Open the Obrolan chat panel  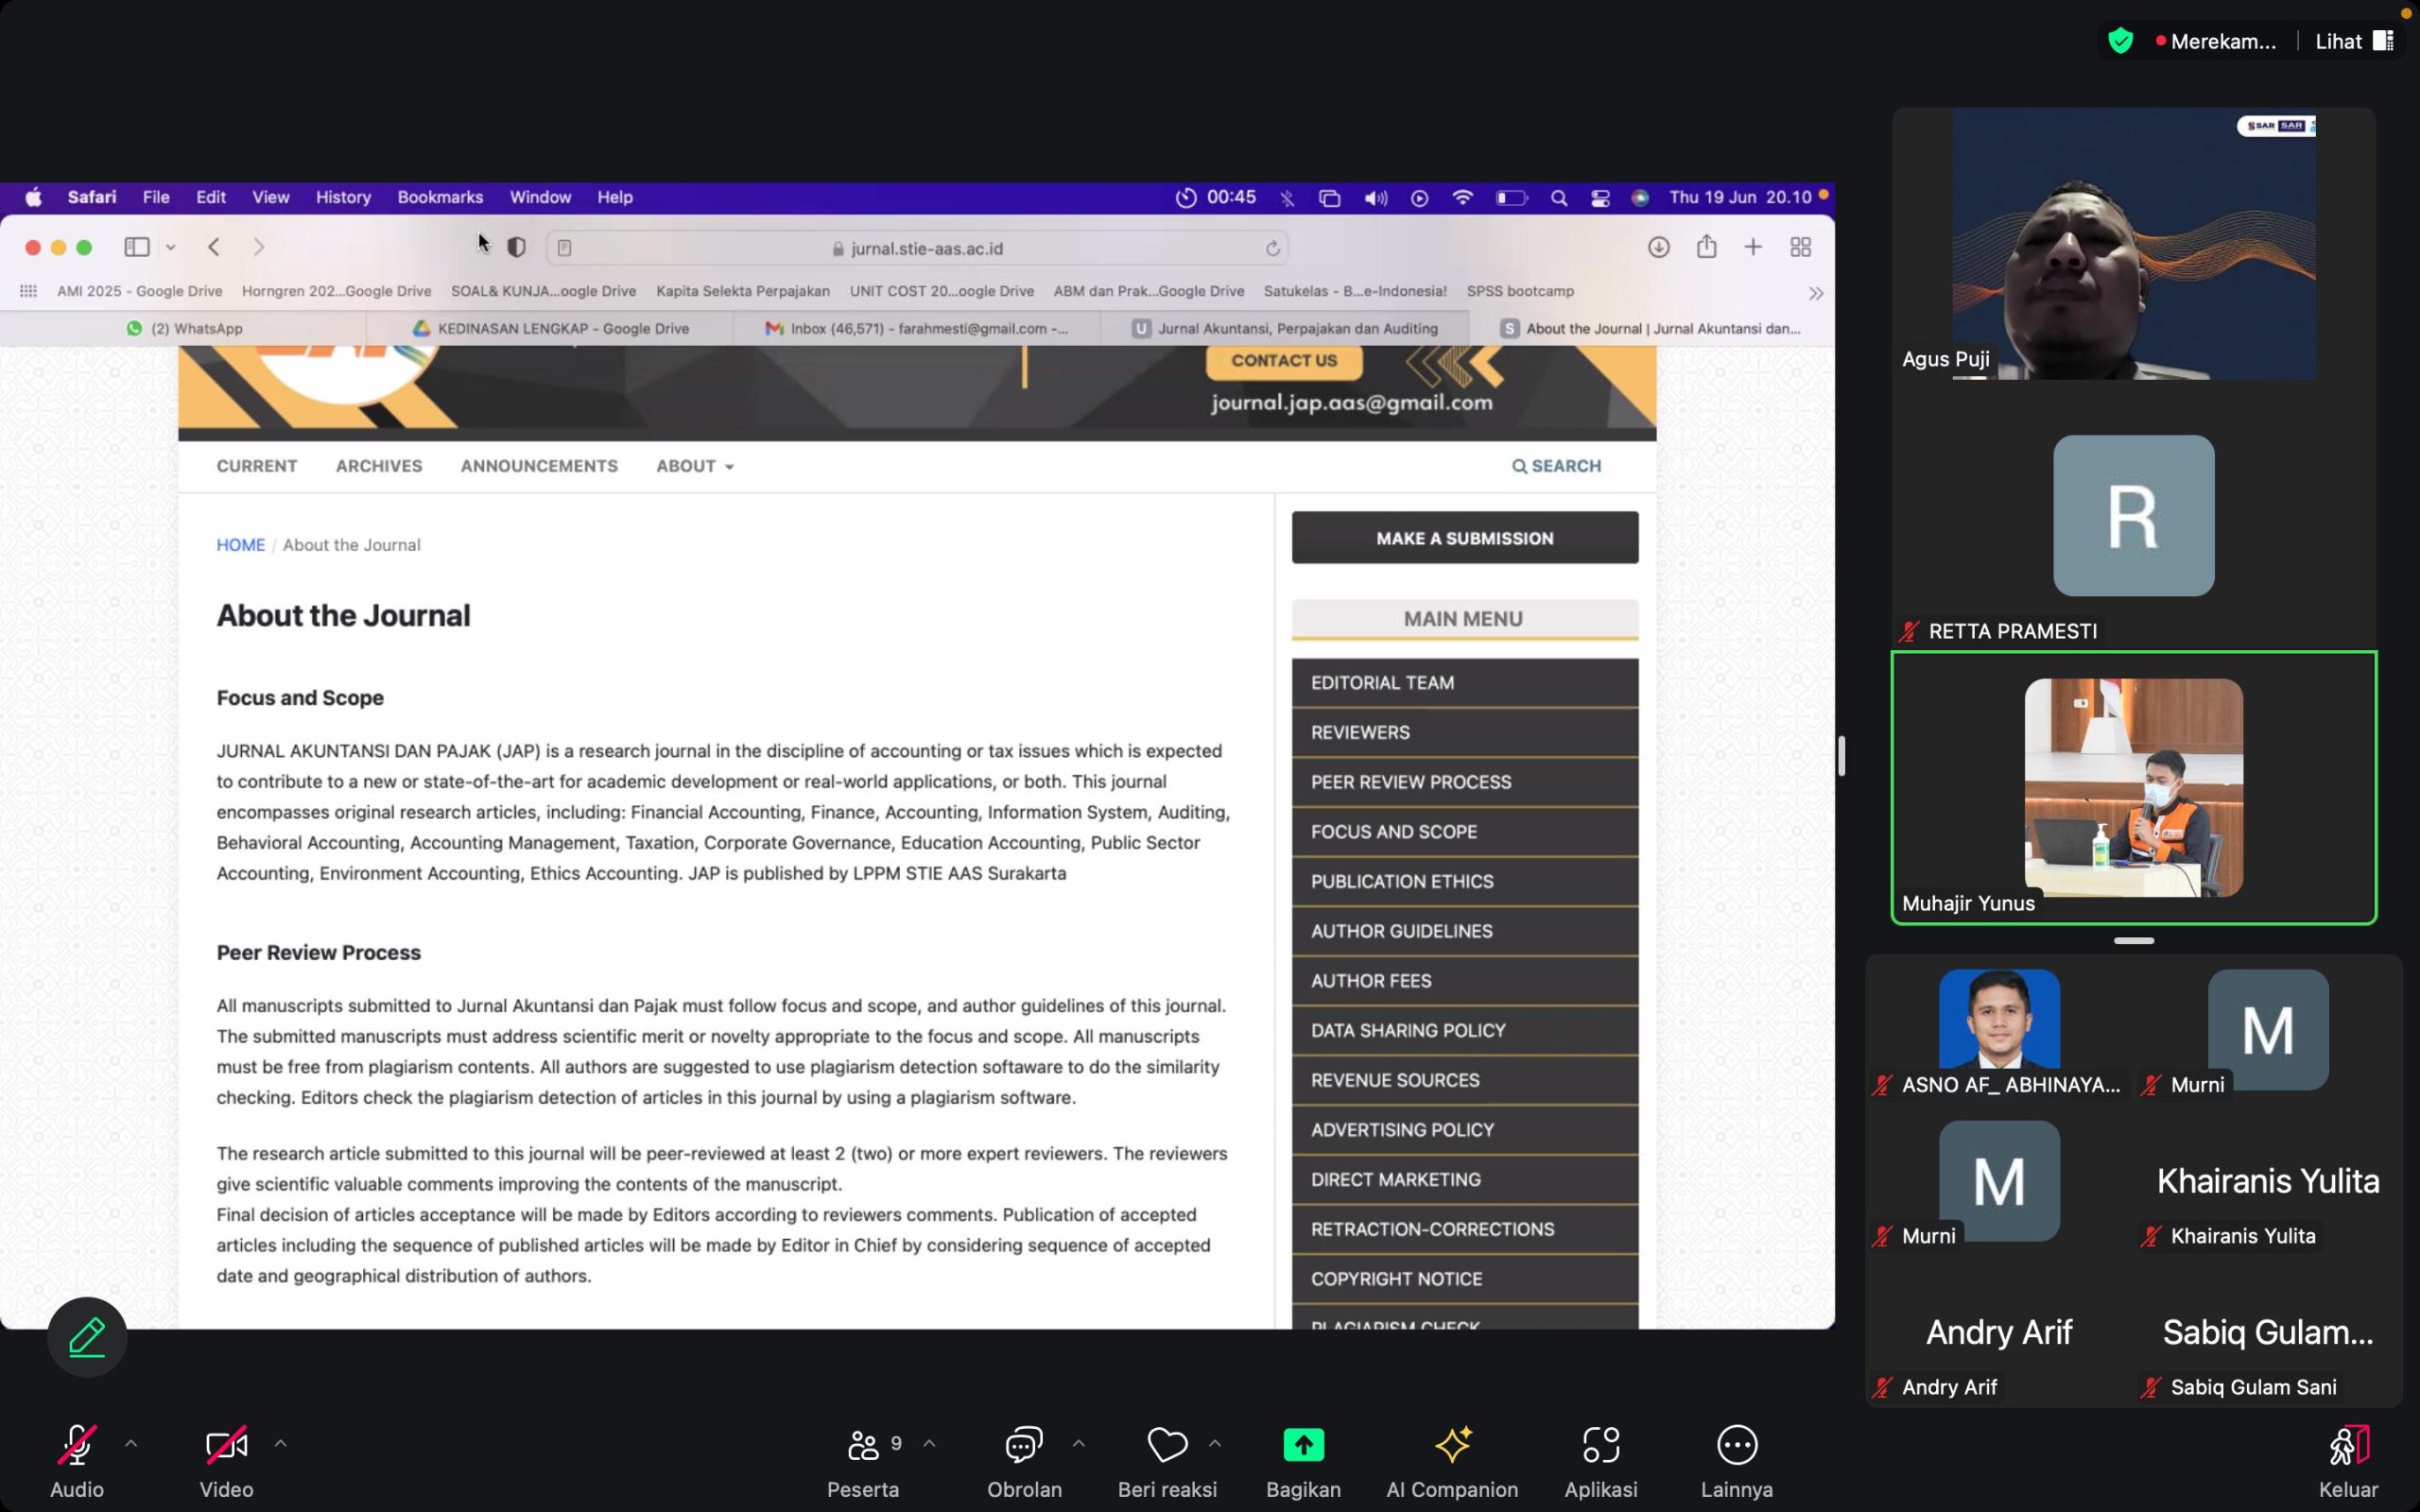pos(1024,1445)
